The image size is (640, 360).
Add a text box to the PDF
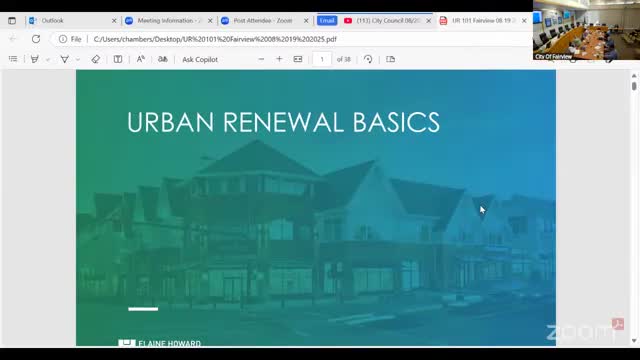pos(118,59)
